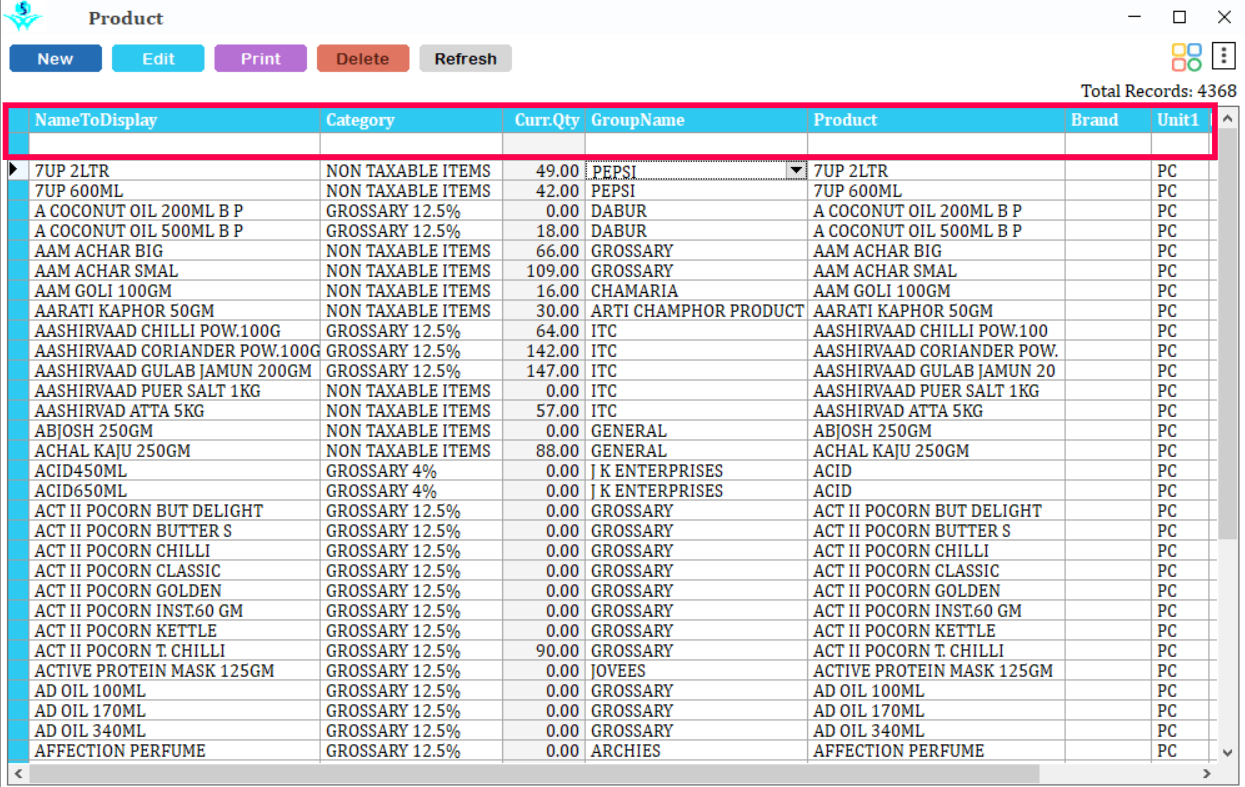Viewport: 1245px width, 787px height.
Task: Click the Refresh button
Action: (465, 58)
